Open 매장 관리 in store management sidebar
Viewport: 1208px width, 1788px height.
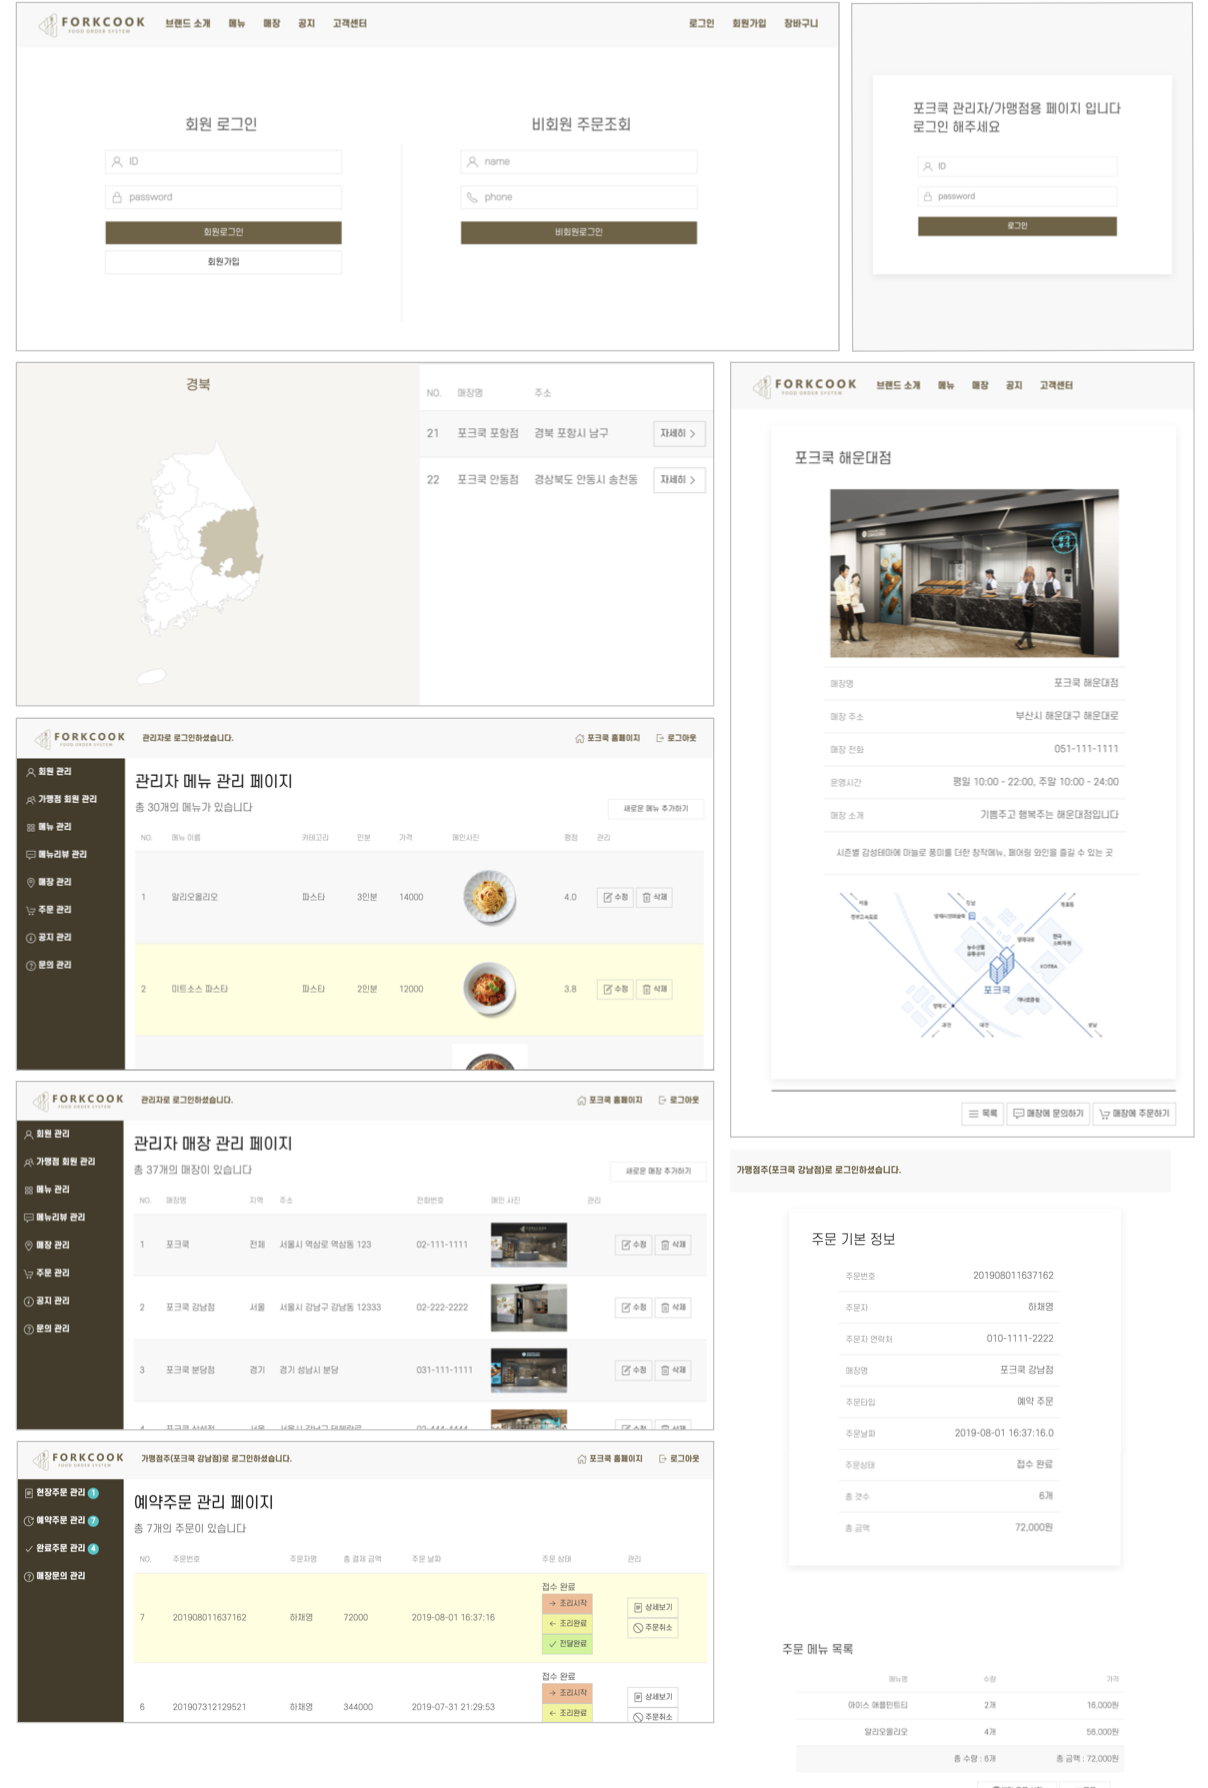(x=46, y=1245)
